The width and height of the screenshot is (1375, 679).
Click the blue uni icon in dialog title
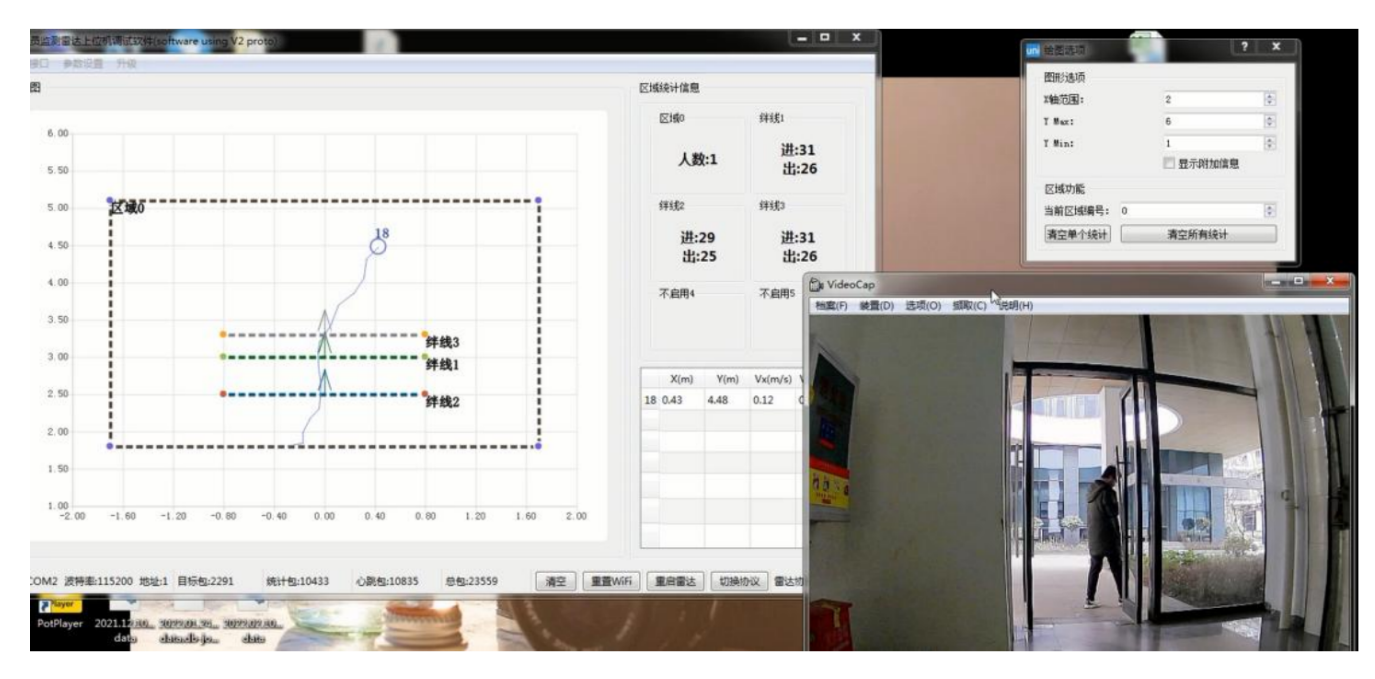coord(1033,49)
